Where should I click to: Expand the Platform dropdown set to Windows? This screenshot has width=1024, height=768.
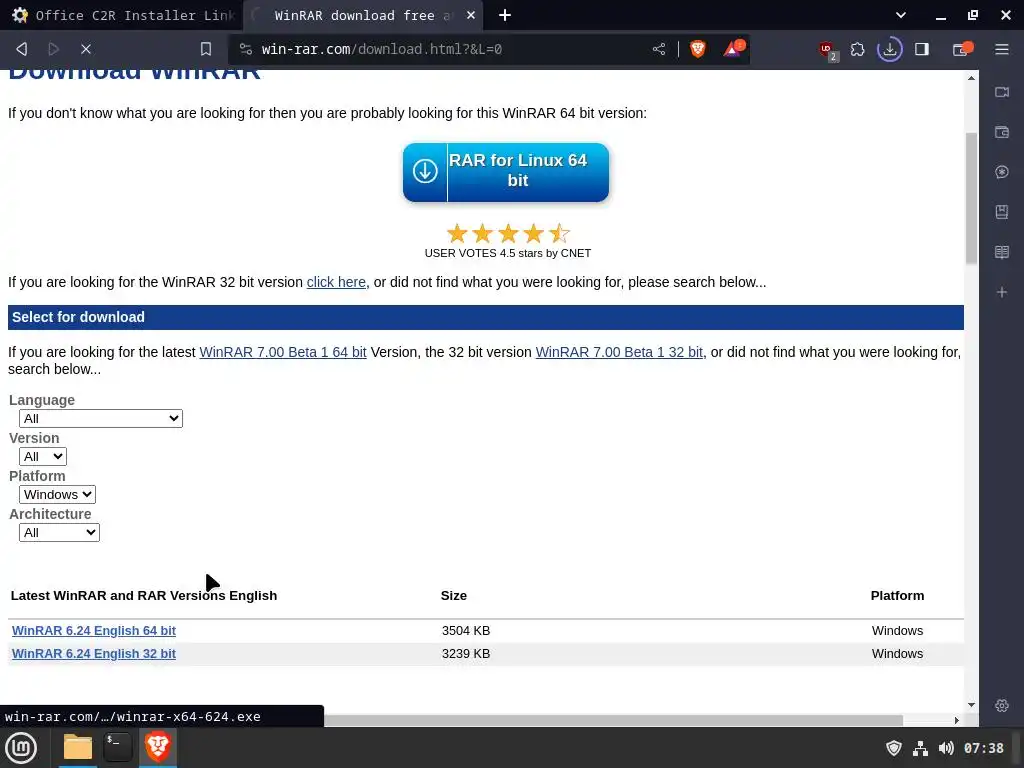[57, 494]
